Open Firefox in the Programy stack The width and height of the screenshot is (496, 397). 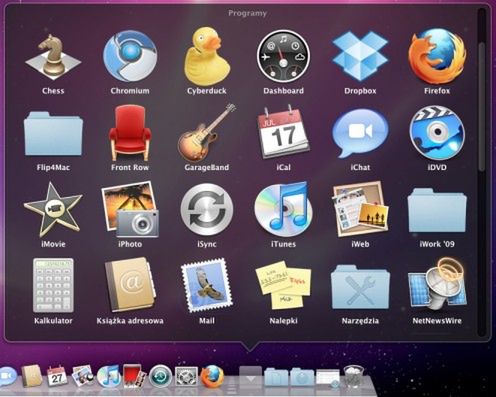pyautogui.click(x=437, y=56)
